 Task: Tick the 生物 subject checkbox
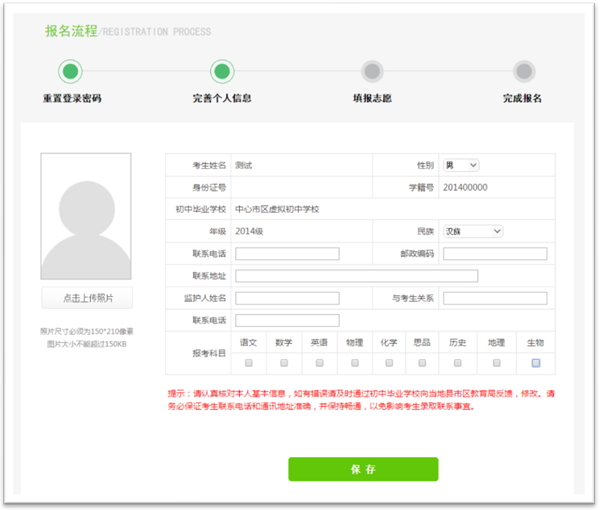click(536, 363)
